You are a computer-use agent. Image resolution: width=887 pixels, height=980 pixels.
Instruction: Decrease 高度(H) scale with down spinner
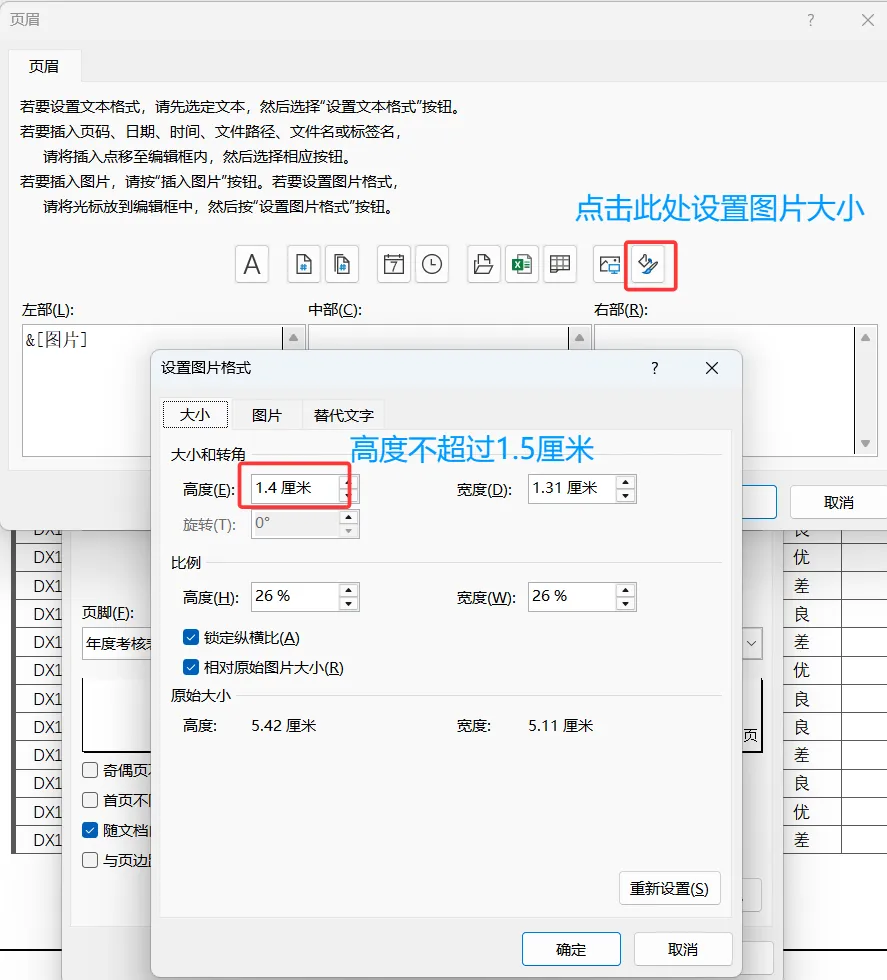(349, 604)
